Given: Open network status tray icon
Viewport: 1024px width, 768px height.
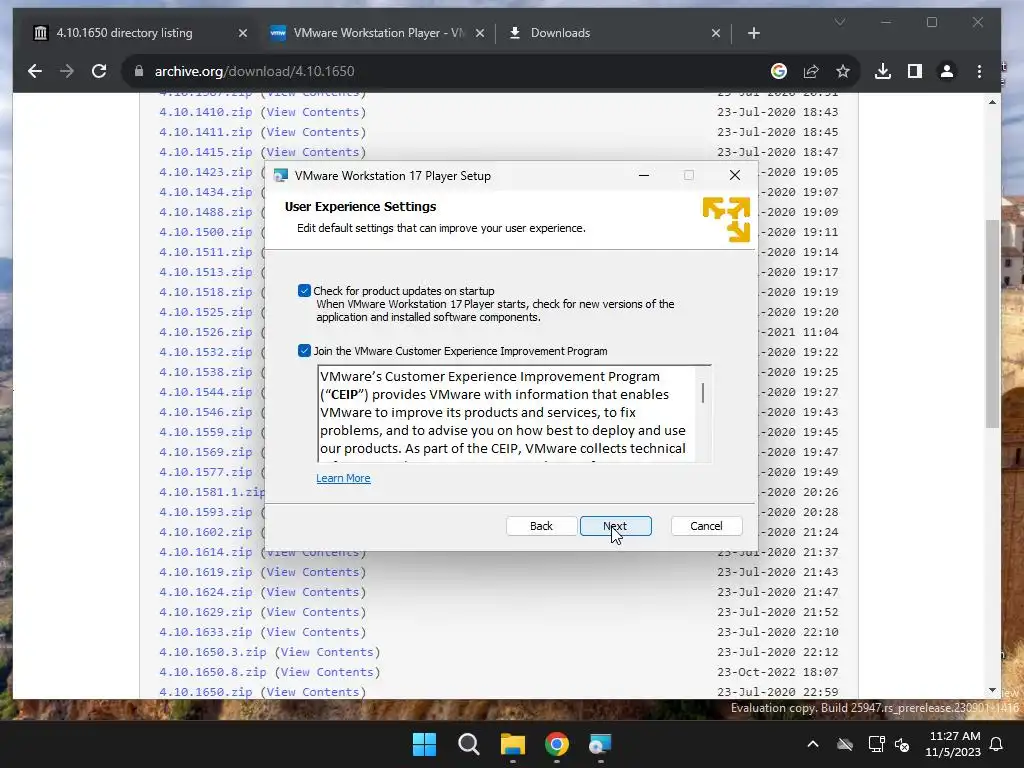Looking at the screenshot, I should point(876,744).
